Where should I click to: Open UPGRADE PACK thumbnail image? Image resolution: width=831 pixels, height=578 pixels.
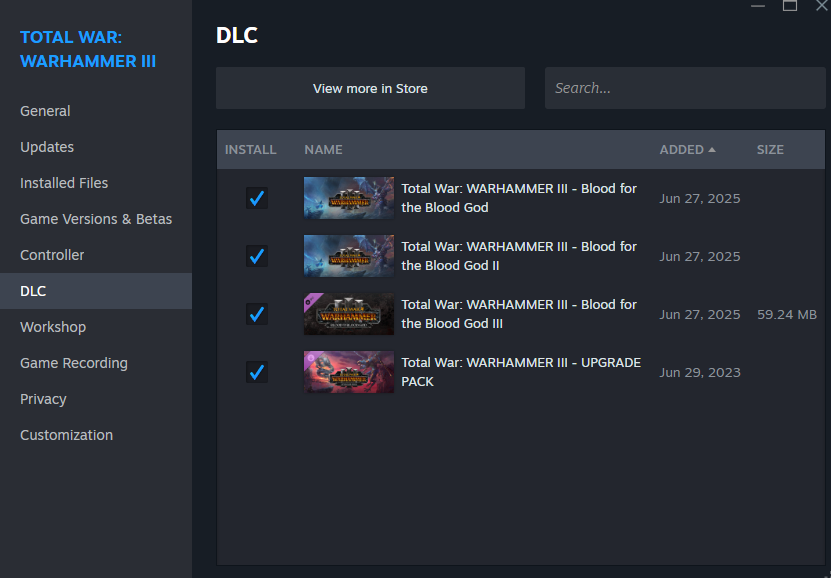[x=349, y=372]
